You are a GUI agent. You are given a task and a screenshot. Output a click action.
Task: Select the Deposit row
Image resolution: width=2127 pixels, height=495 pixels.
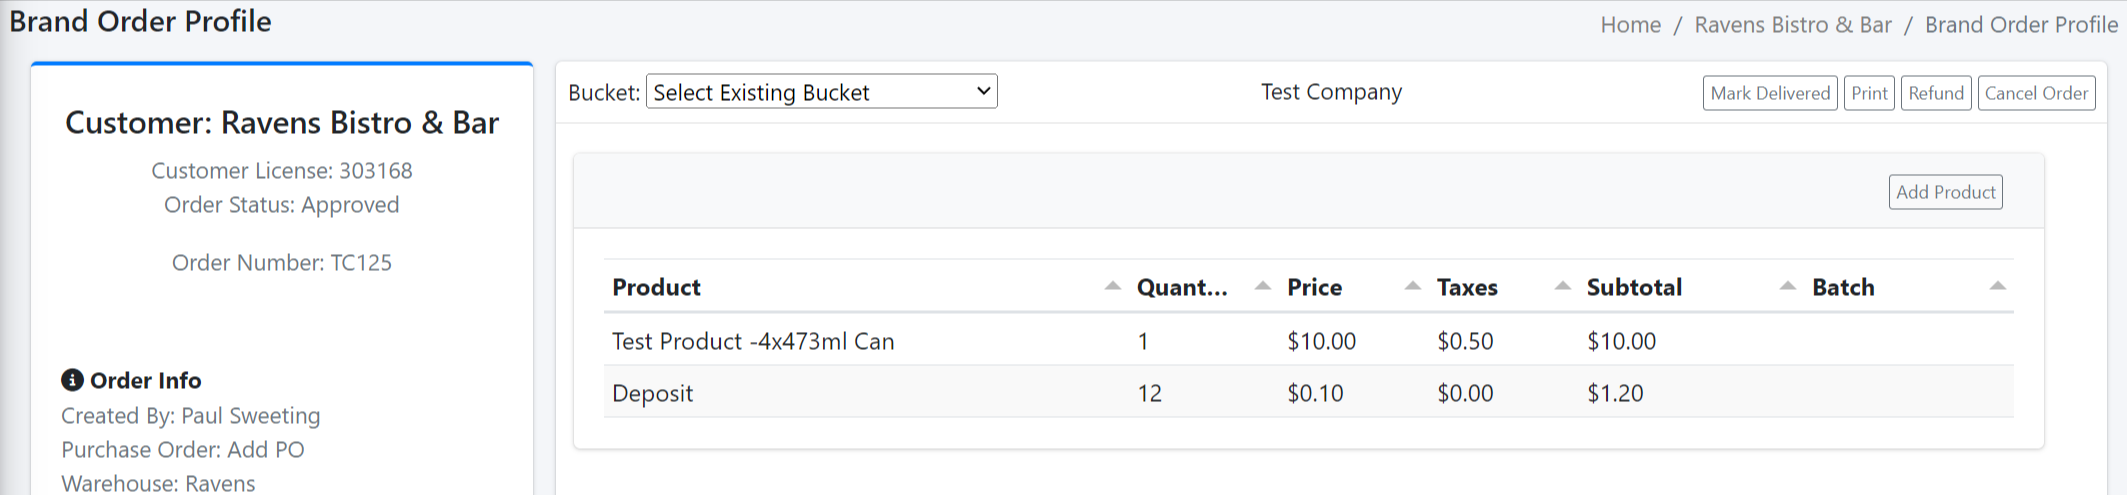click(652, 393)
